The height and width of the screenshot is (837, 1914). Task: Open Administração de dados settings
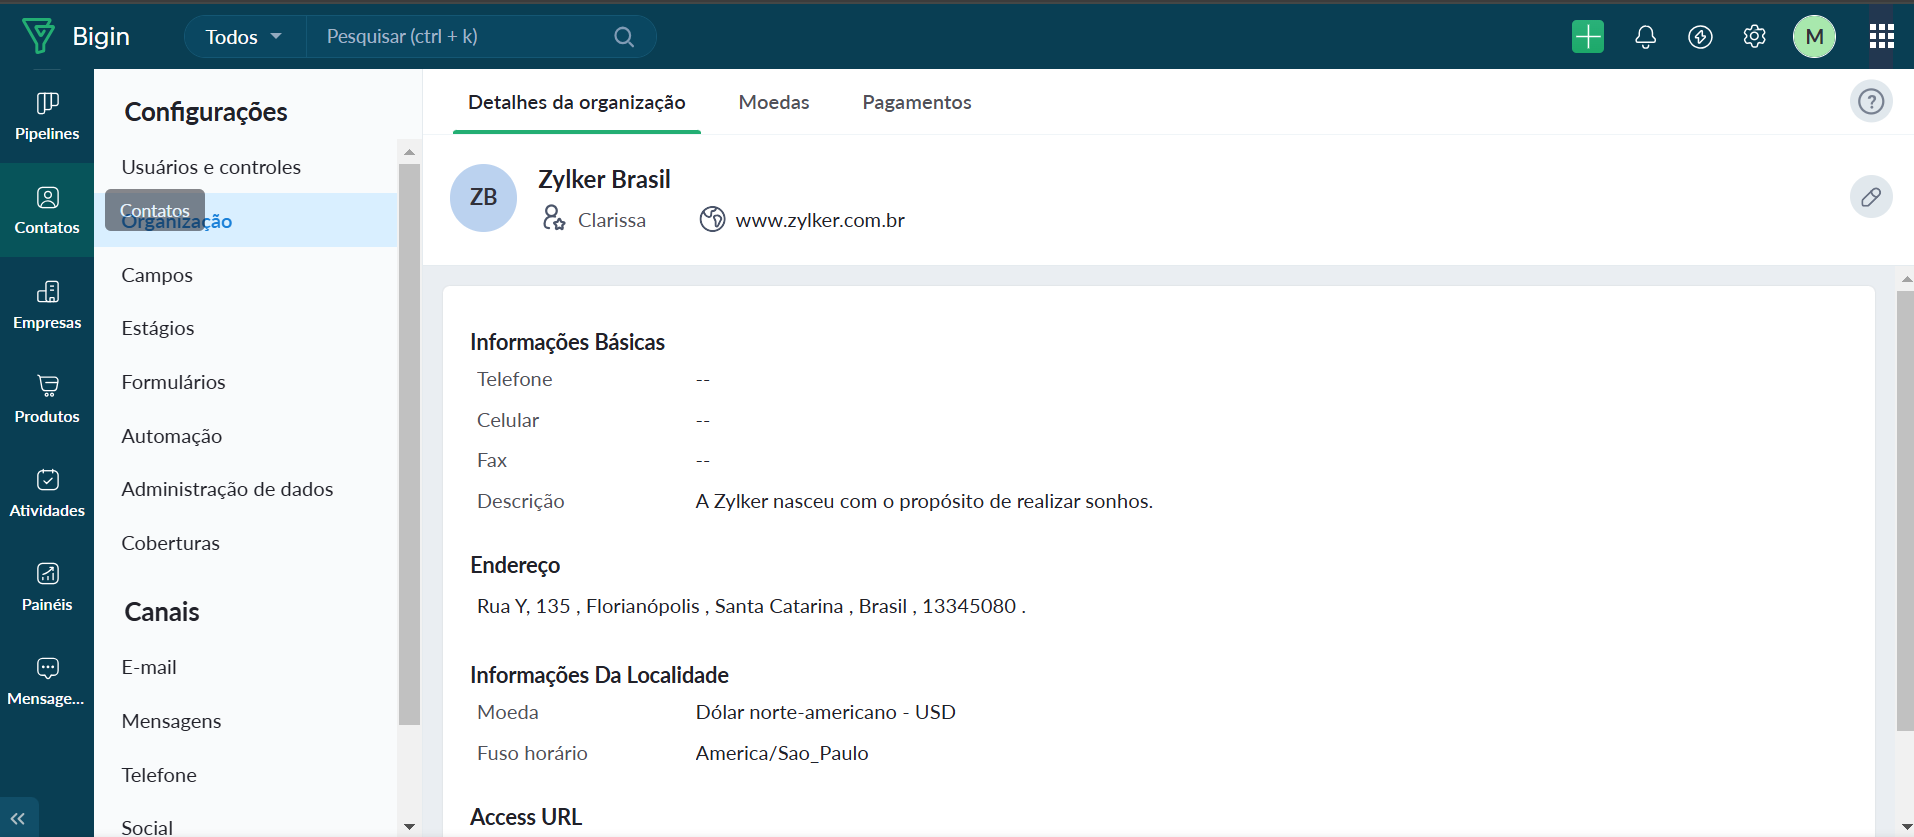click(246, 489)
